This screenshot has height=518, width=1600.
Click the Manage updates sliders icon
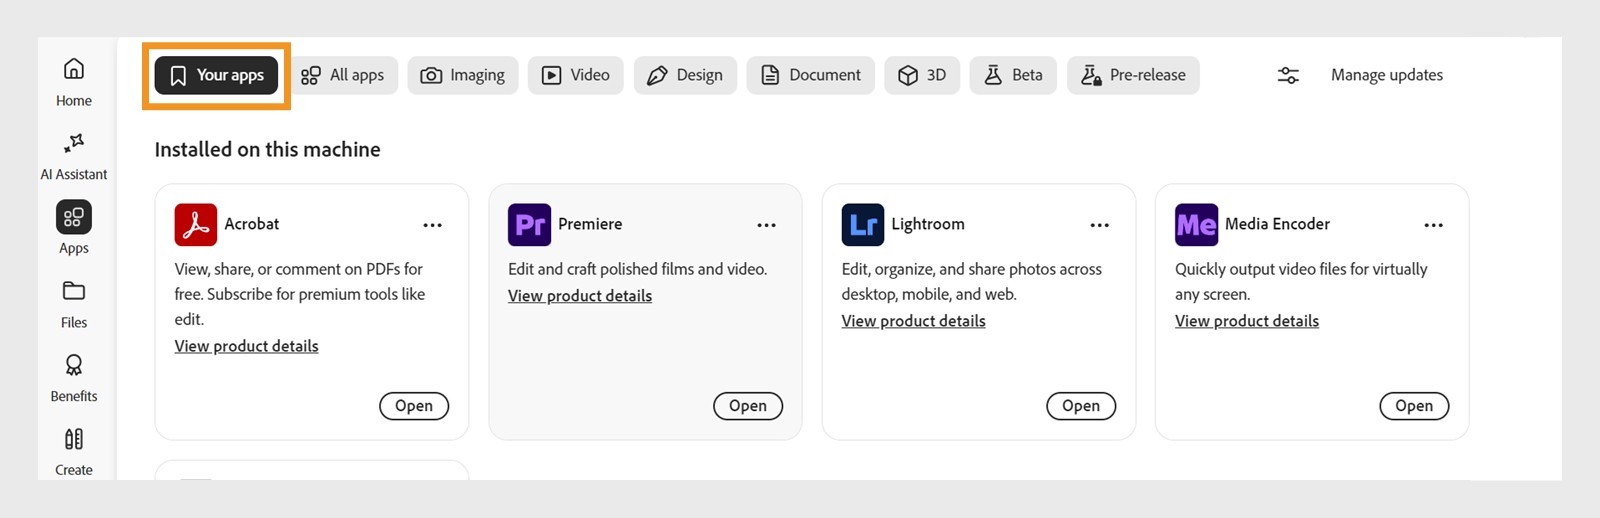[x=1288, y=75]
